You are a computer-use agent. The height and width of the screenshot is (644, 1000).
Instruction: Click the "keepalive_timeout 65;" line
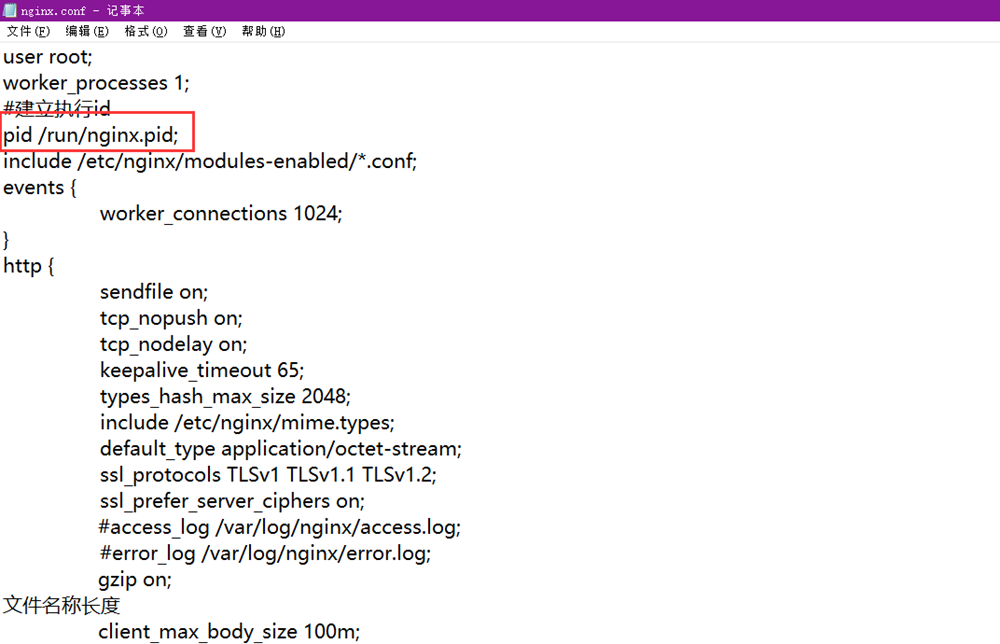[201, 370]
